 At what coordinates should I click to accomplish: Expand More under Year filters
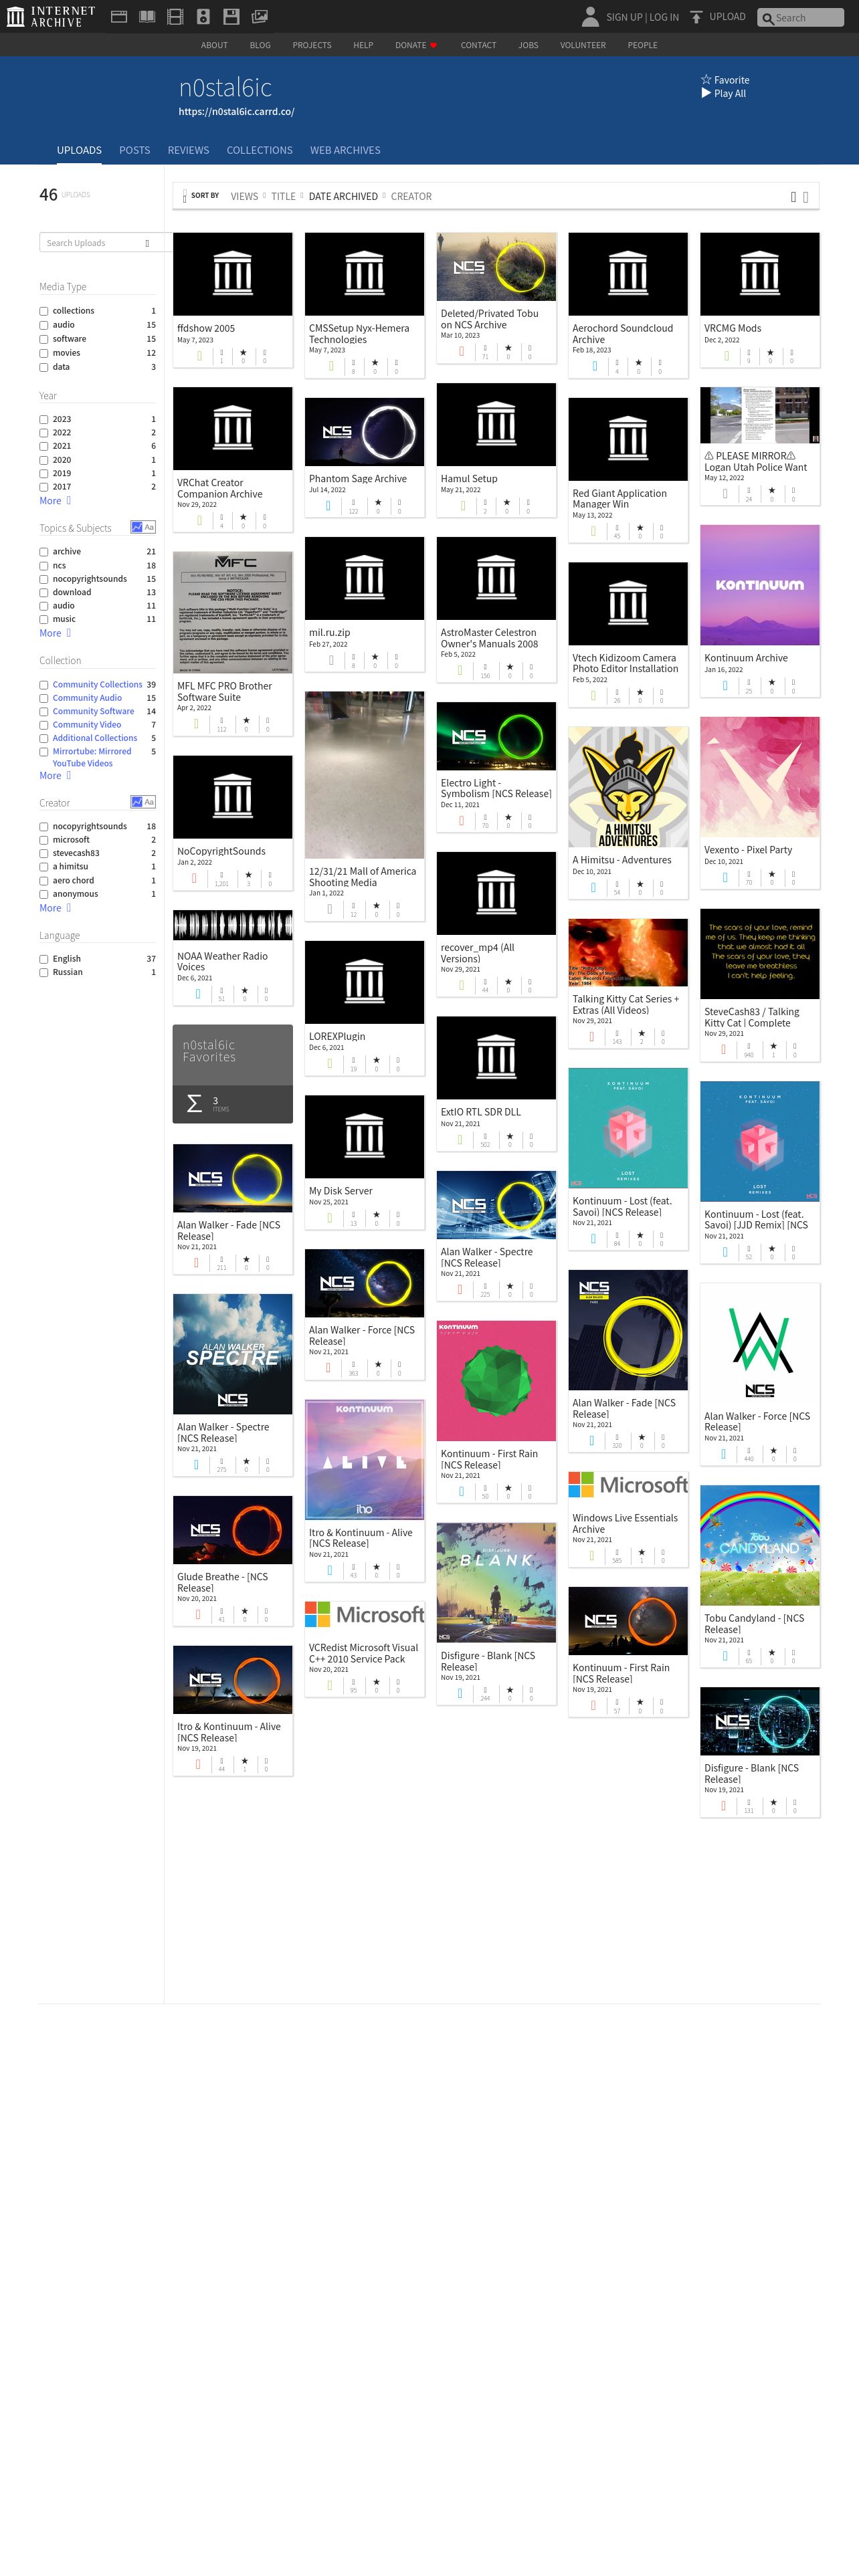[x=55, y=501]
